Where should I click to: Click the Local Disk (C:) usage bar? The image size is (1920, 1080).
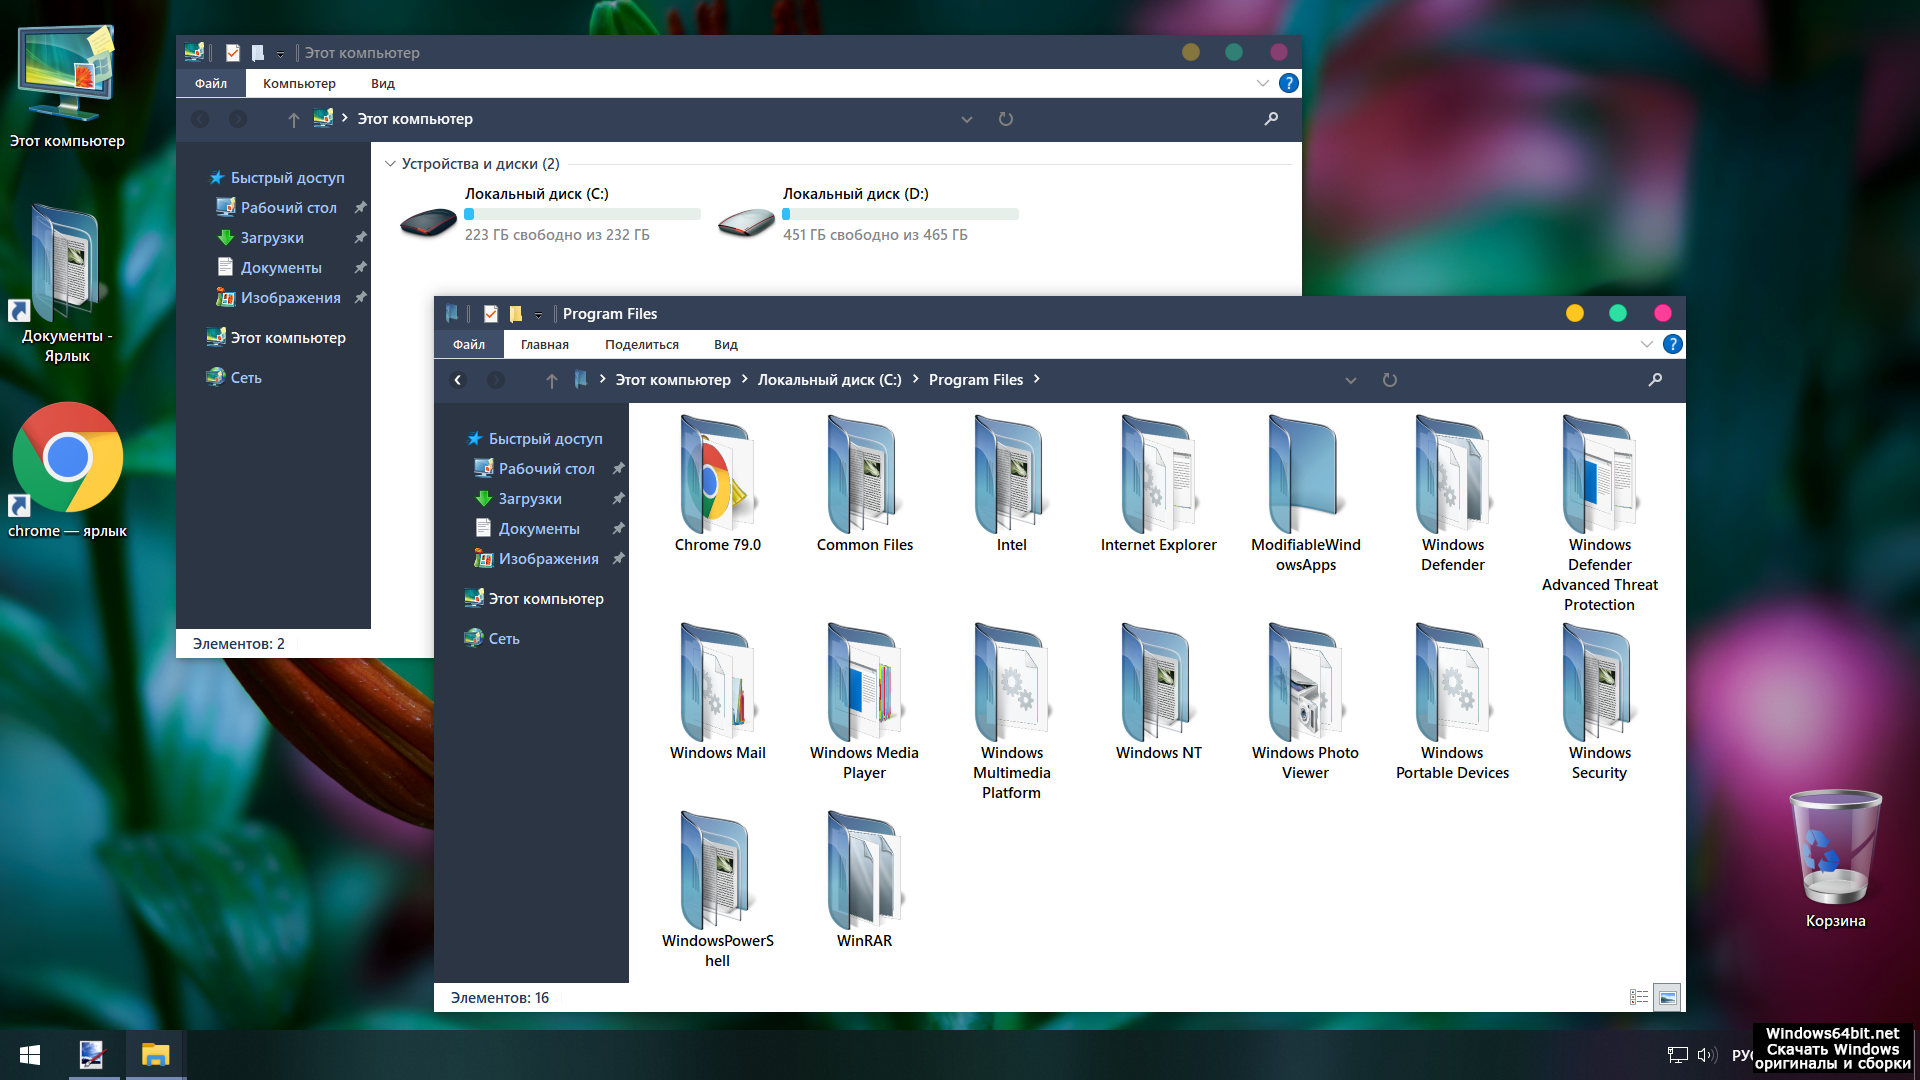point(582,214)
